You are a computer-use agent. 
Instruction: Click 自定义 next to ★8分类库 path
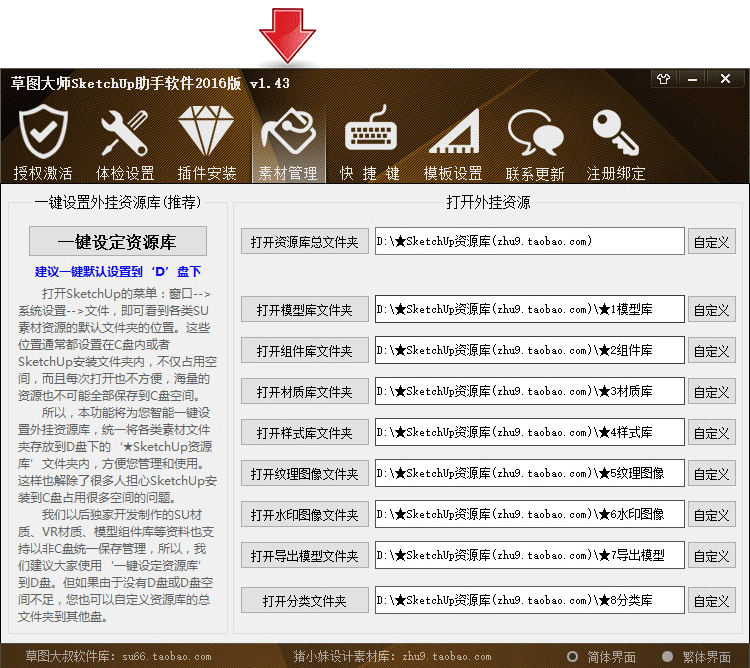tap(712, 600)
